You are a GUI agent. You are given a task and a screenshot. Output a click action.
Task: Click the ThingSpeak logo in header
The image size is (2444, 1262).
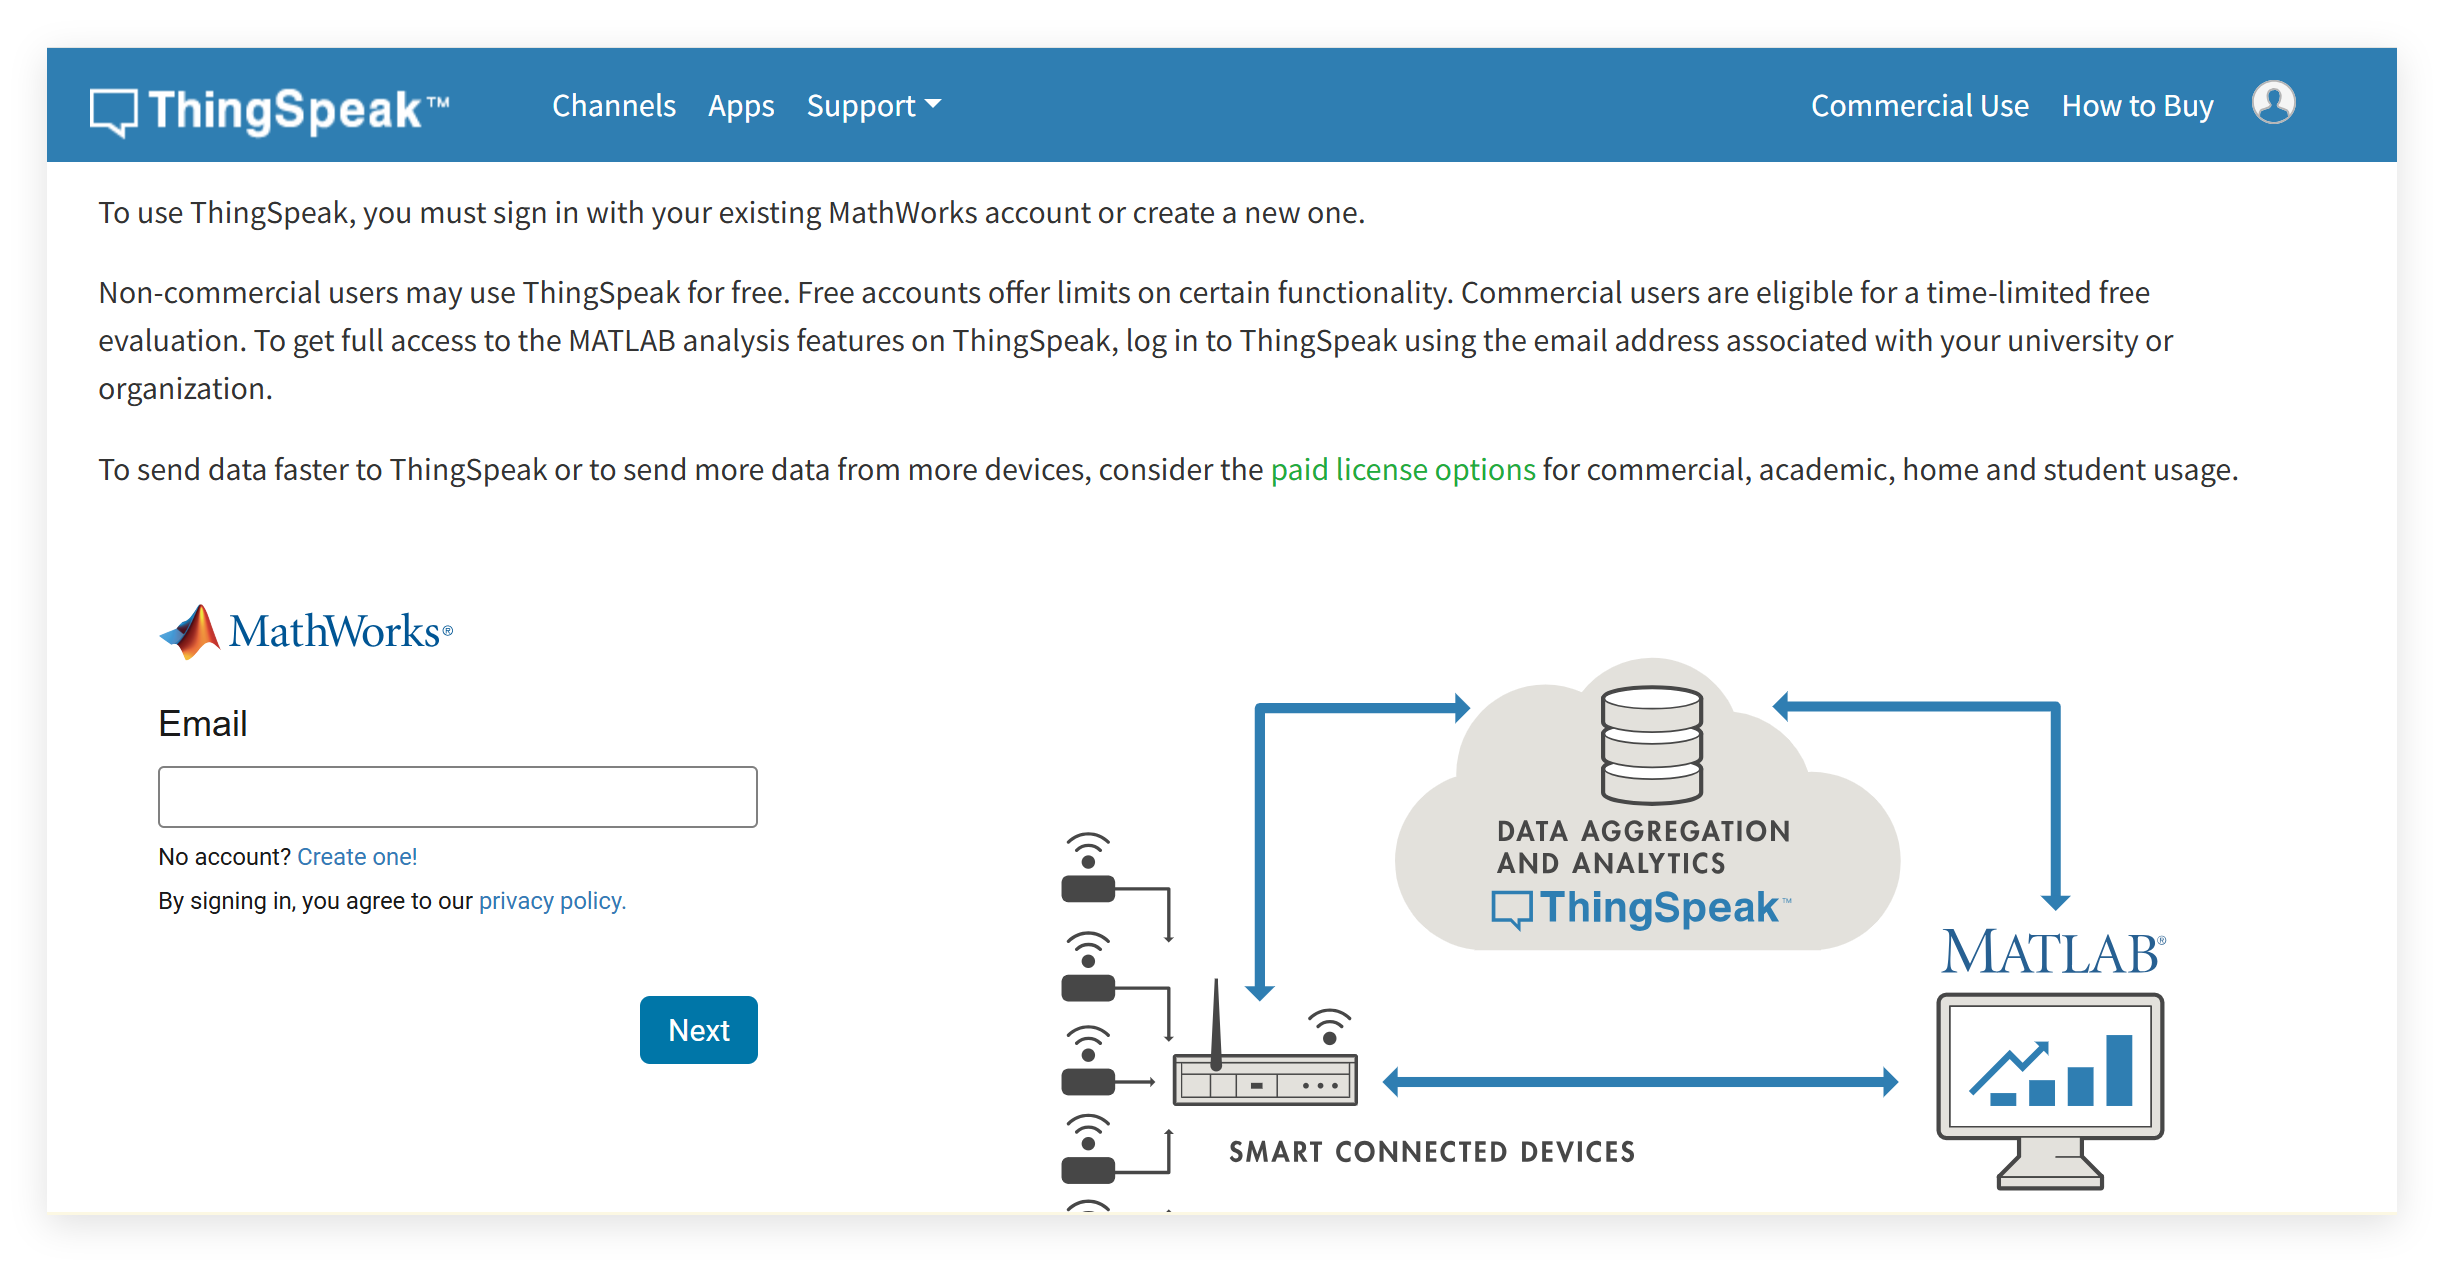click(x=269, y=110)
